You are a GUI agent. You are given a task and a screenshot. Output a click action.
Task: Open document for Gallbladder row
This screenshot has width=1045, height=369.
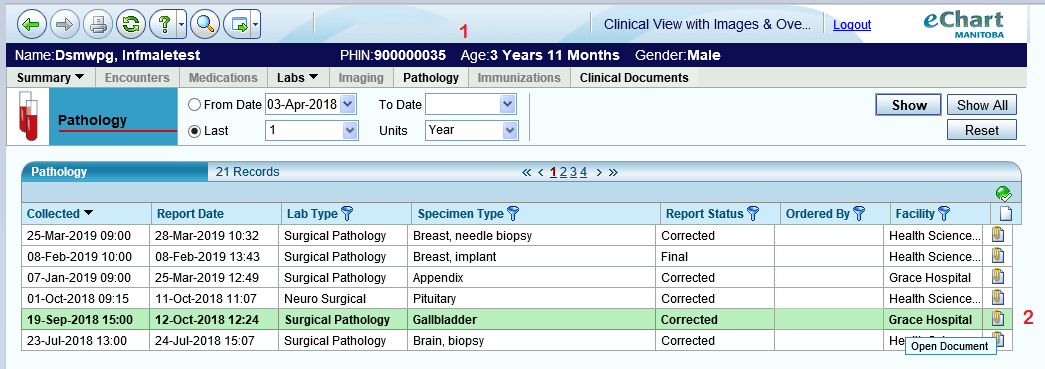click(997, 319)
